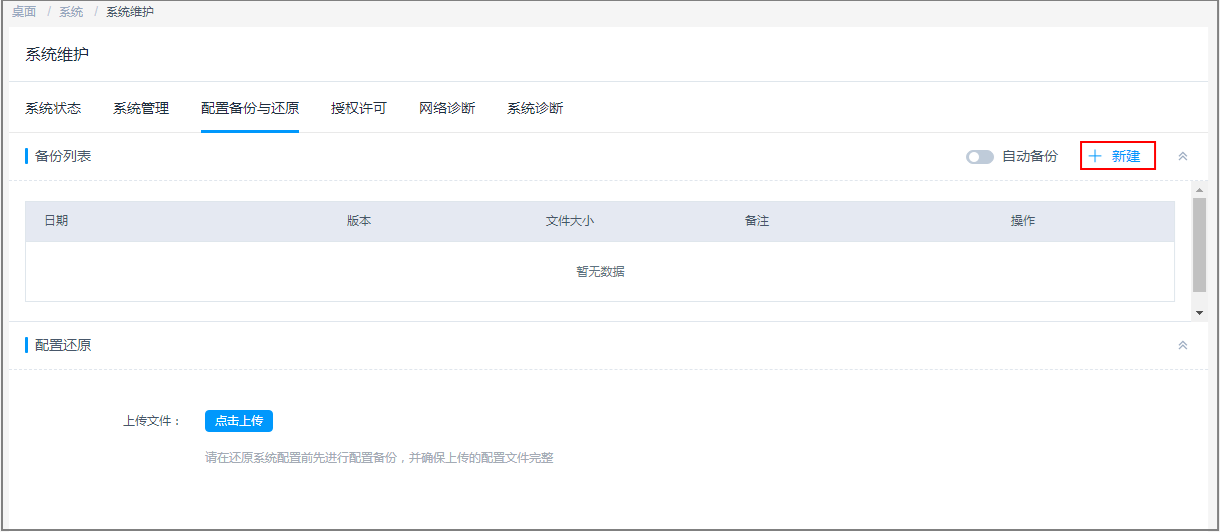
Task: Open the 授权许可 tab
Action: pyautogui.click(x=359, y=108)
